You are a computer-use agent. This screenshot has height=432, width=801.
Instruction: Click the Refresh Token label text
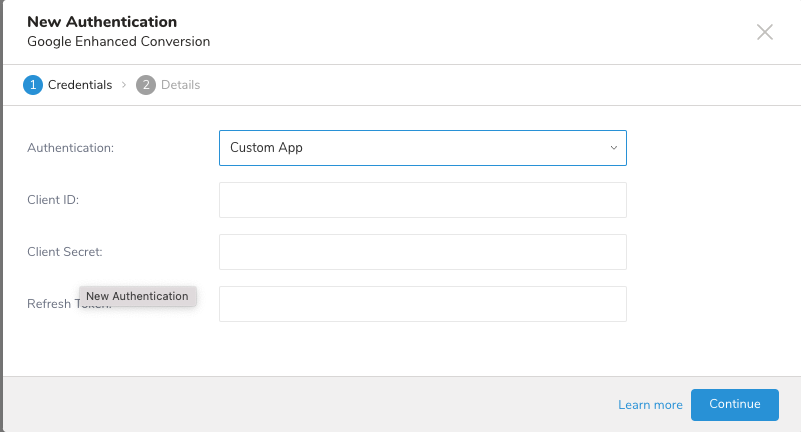click(50, 305)
